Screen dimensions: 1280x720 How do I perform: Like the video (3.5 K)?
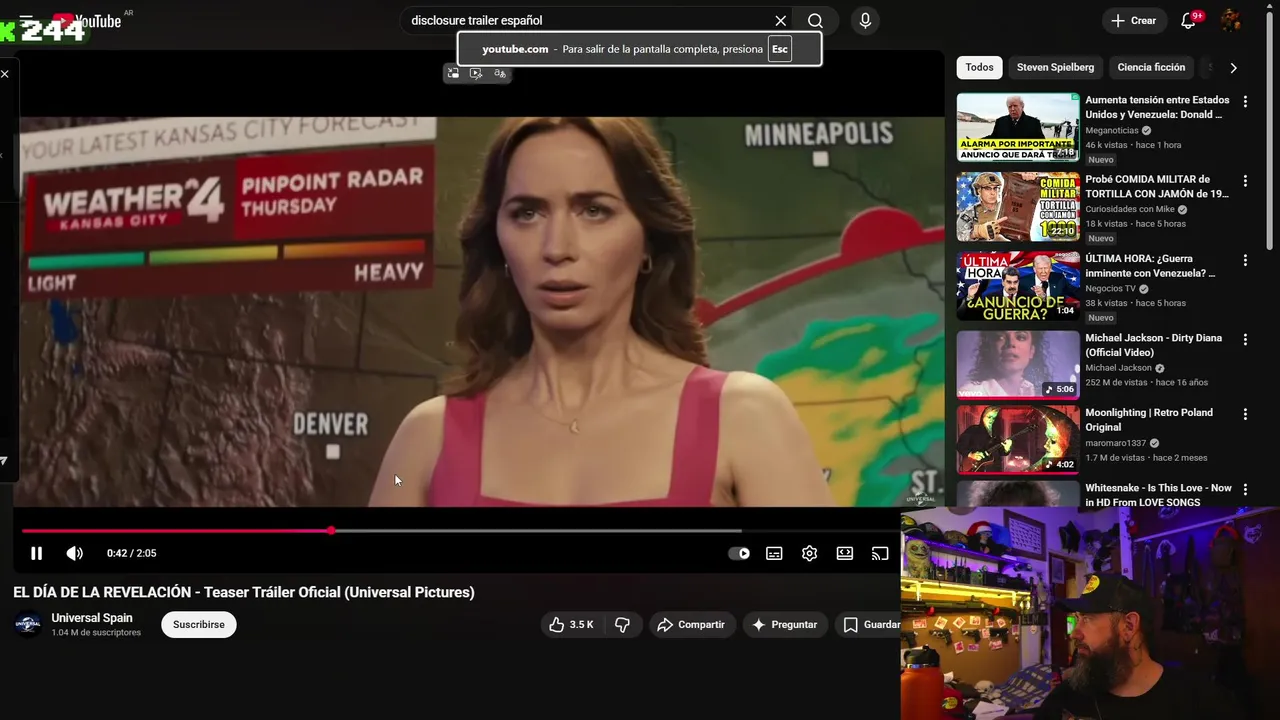pos(571,624)
